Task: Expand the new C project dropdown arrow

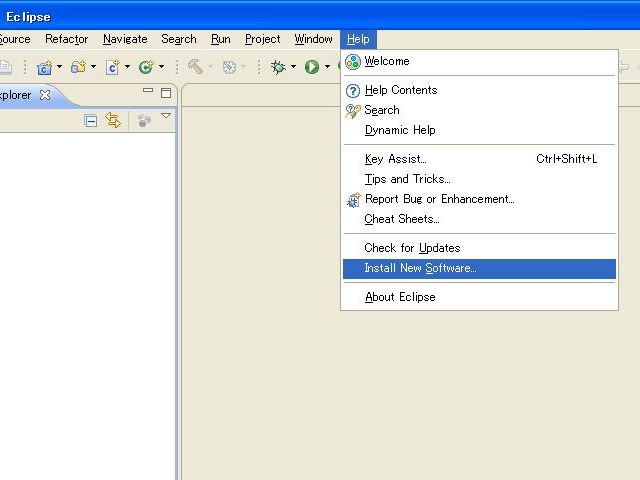Action: pyautogui.click(x=60, y=67)
